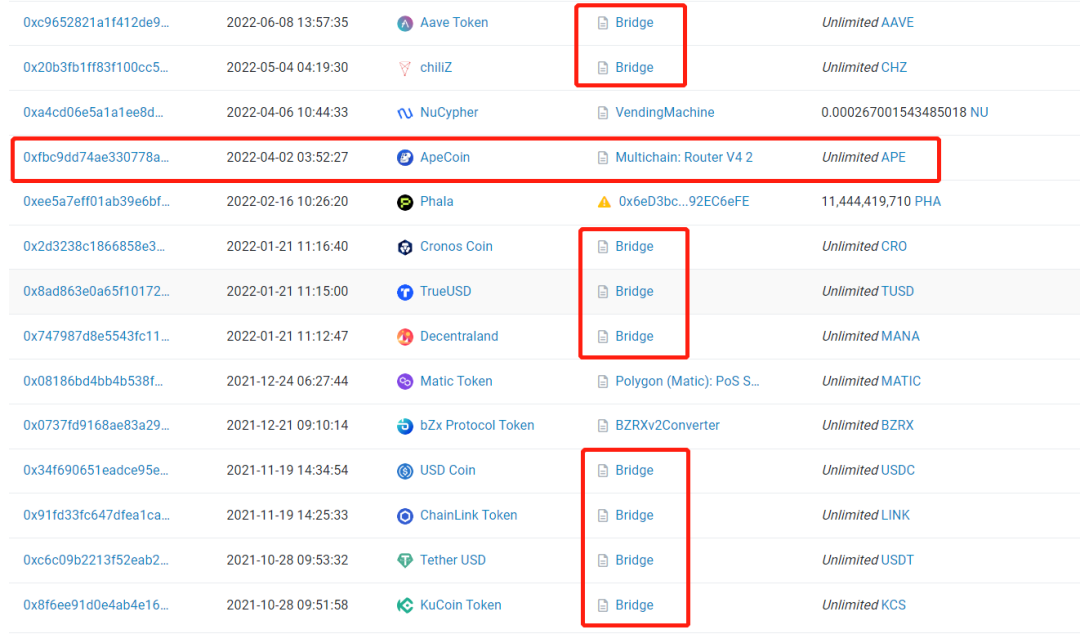Select timestamp 2022-06-08 13:57:35
The width and height of the screenshot is (1080, 643).
click(x=287, y=22)
